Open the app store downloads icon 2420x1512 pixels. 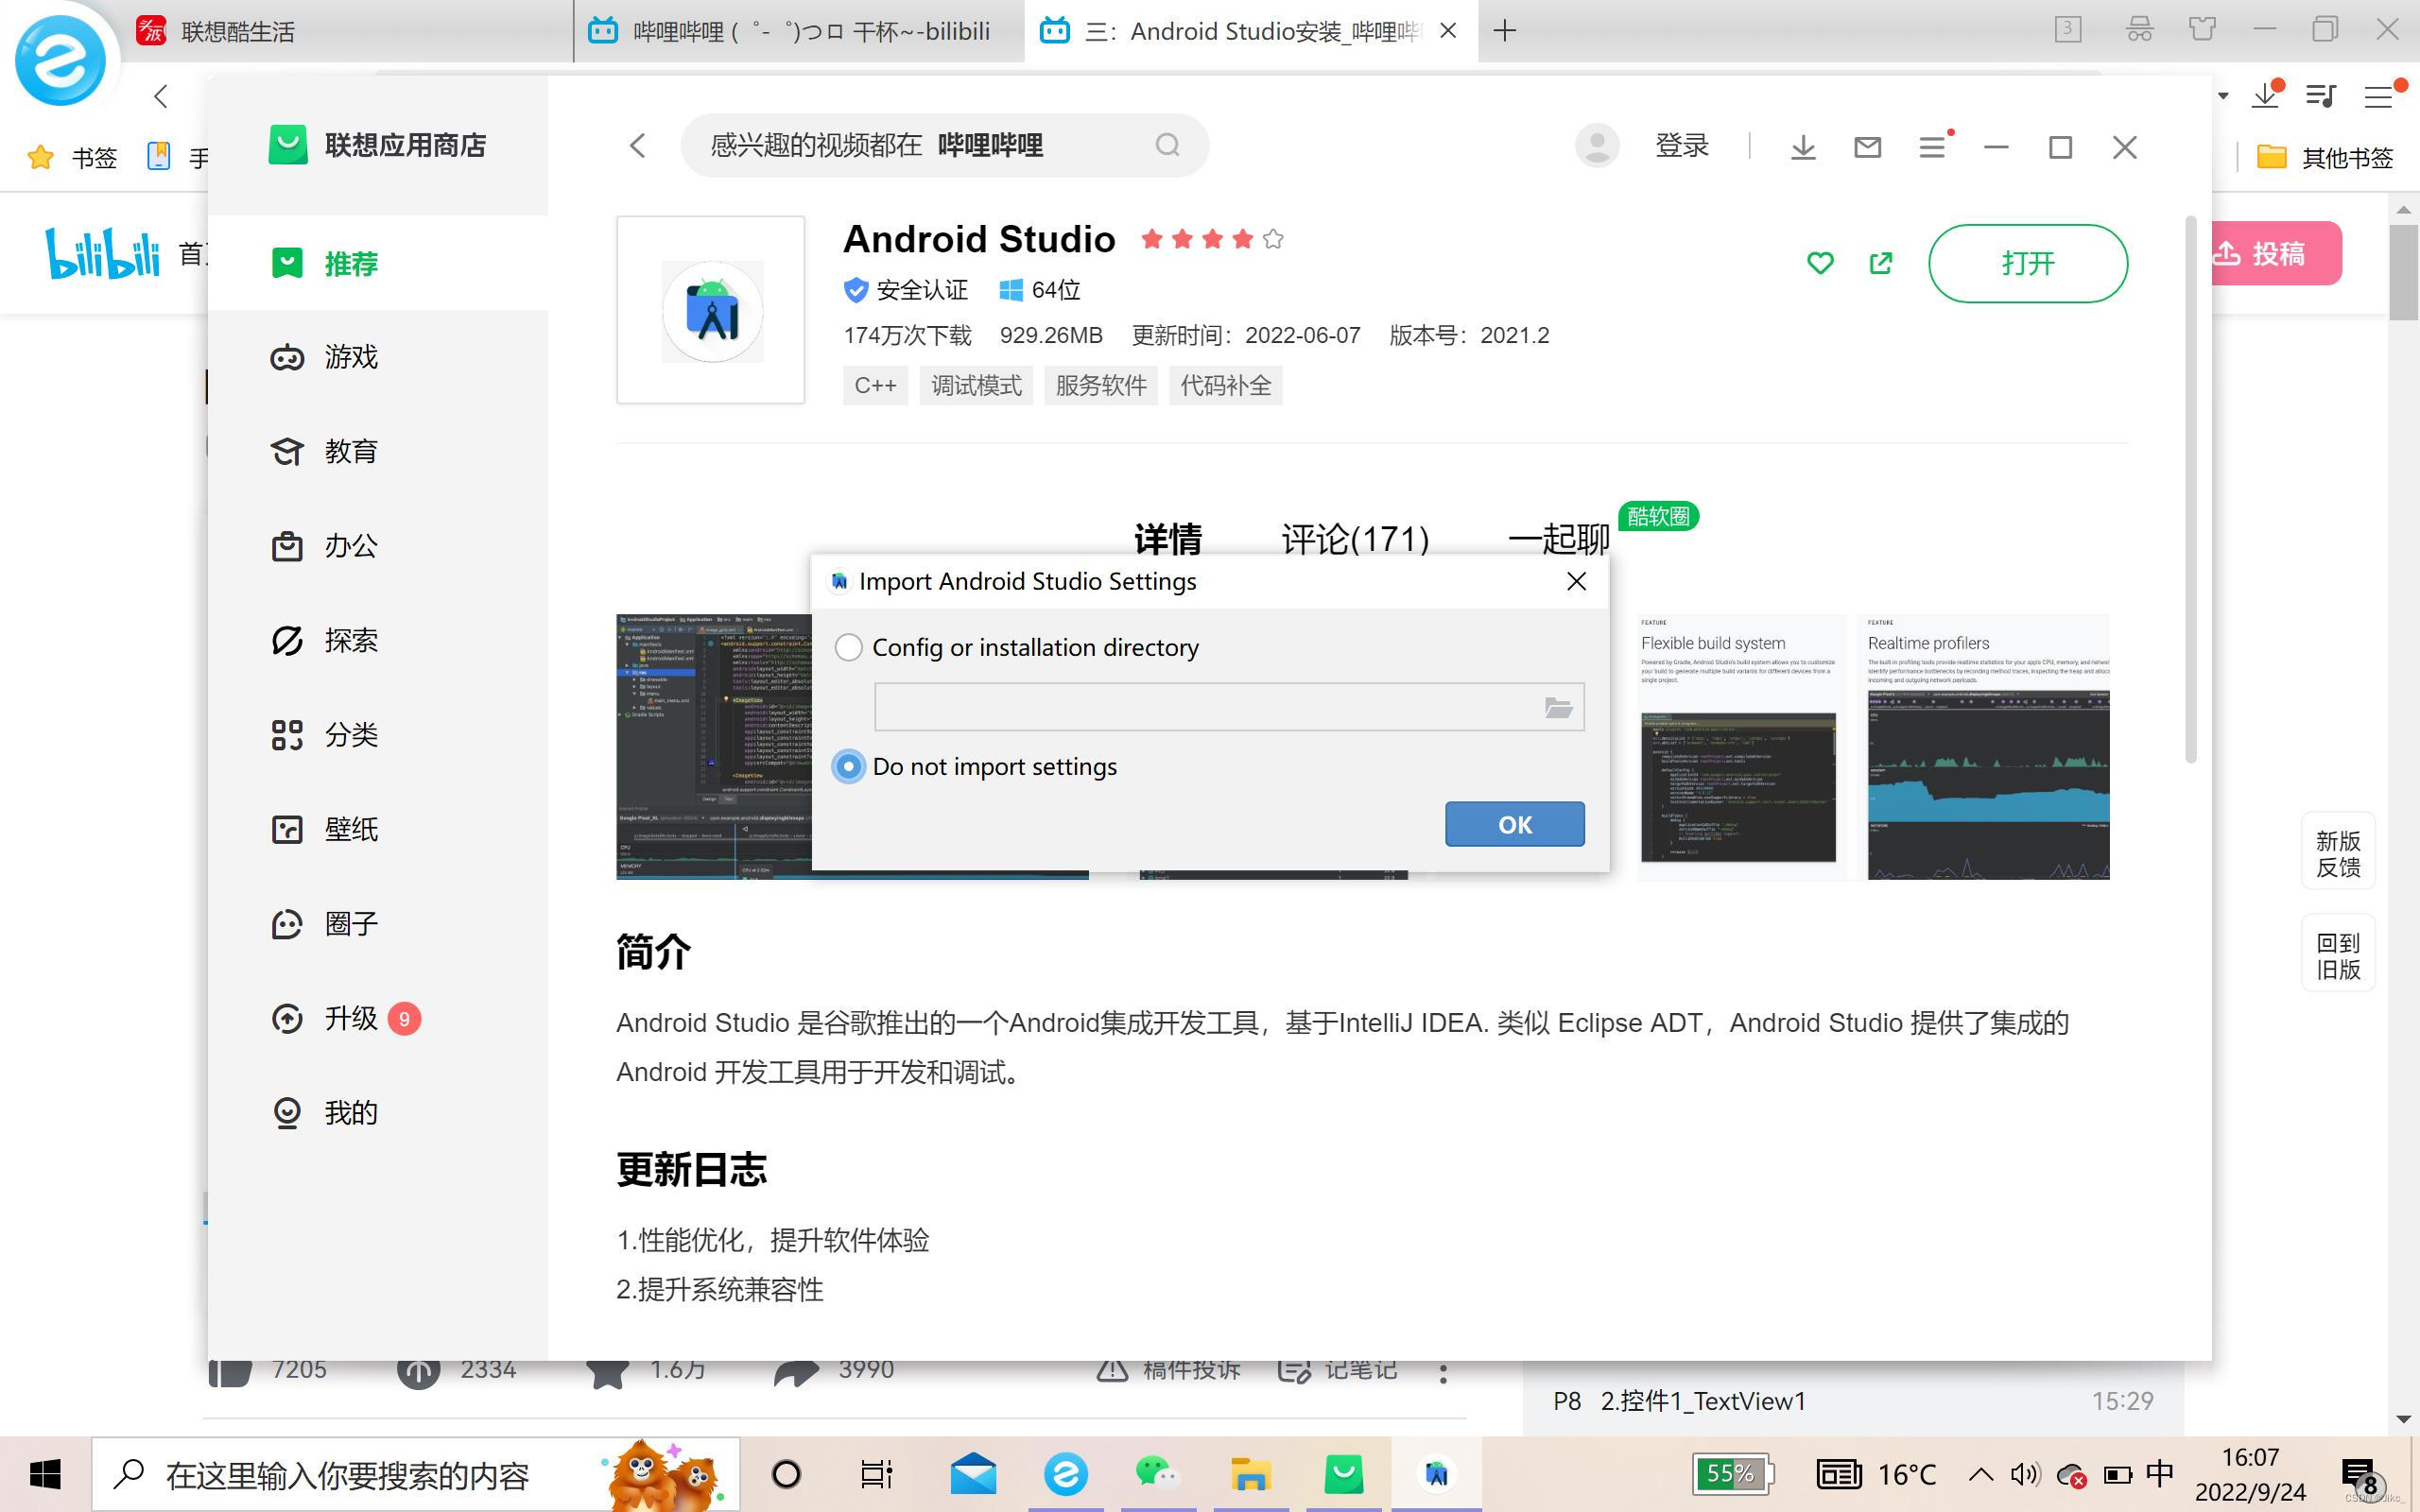[x=1802, y=148]
